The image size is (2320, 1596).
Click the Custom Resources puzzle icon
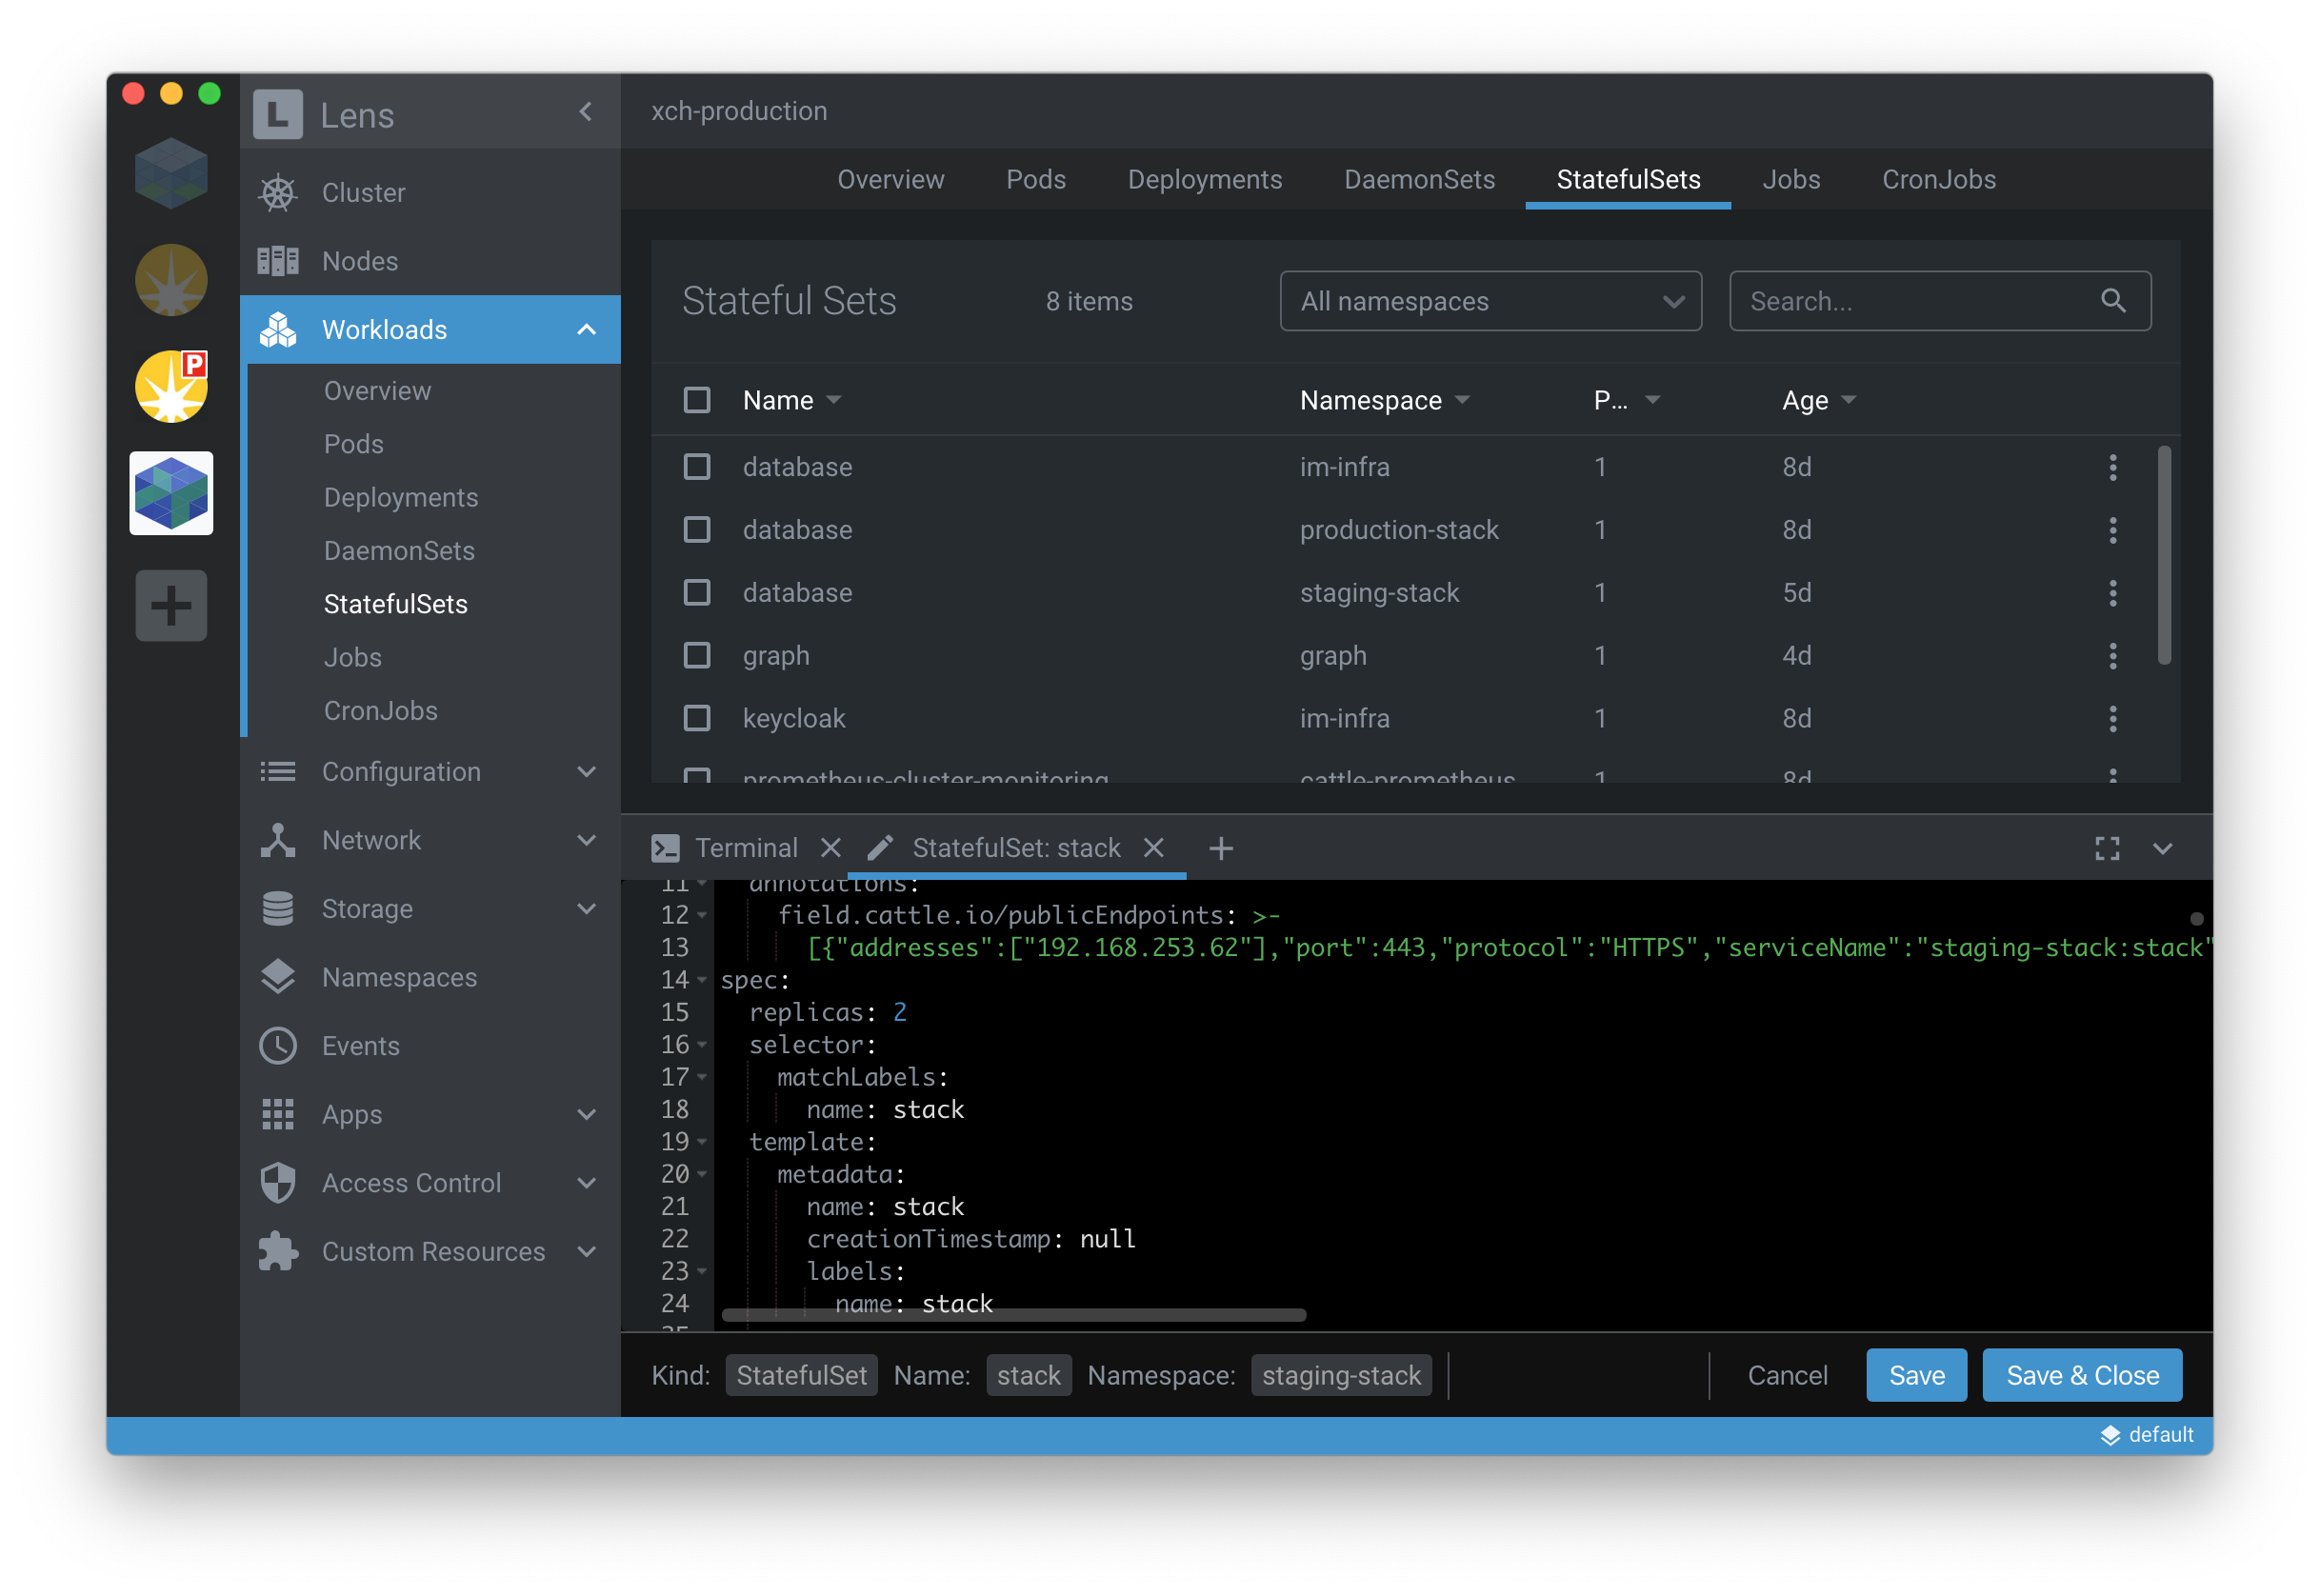[x=278, y=1251]
